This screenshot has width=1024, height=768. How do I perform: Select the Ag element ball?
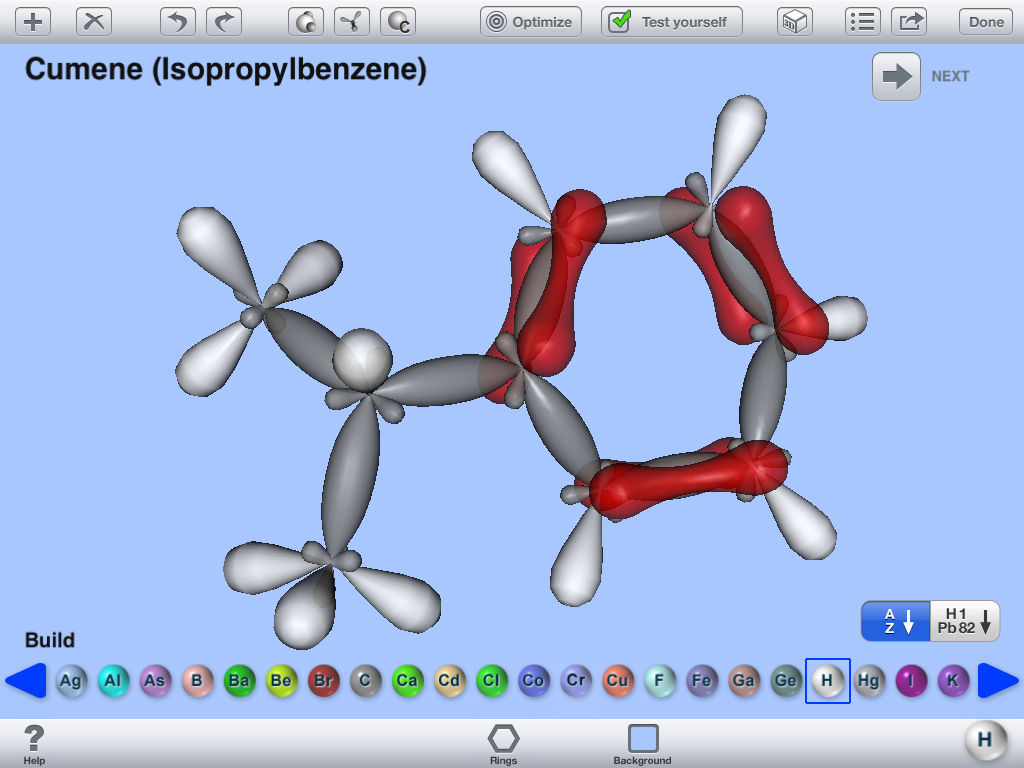point(71,680)
